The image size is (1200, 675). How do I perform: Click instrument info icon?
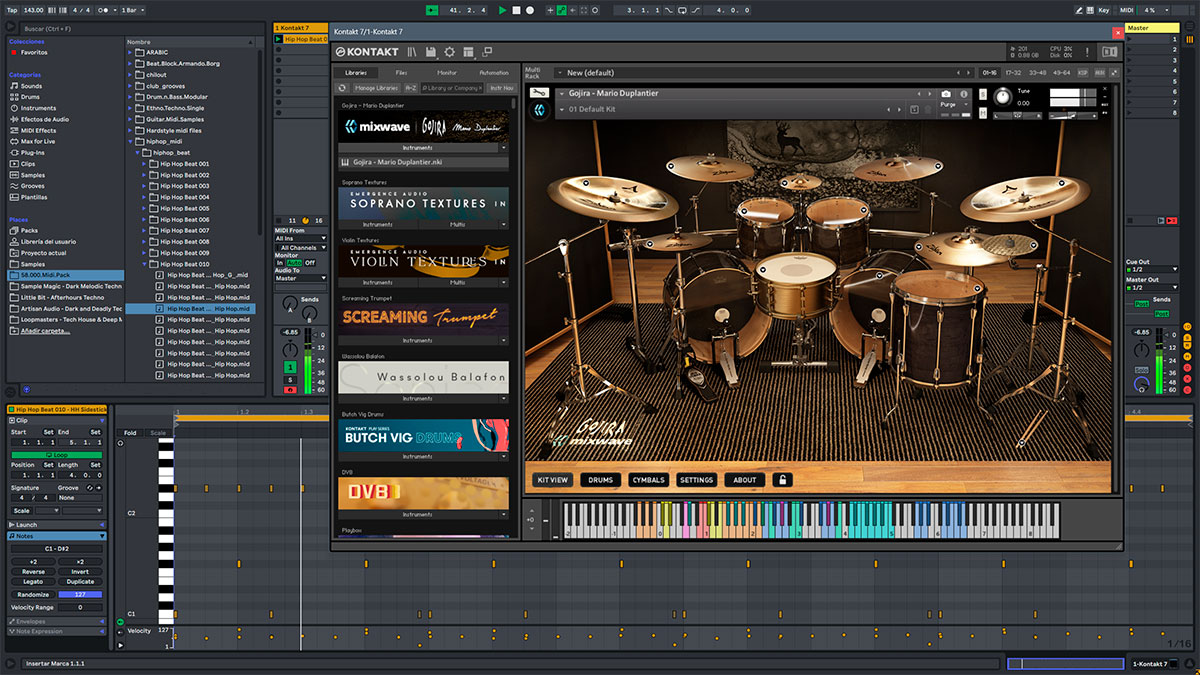tap(964, 94)
